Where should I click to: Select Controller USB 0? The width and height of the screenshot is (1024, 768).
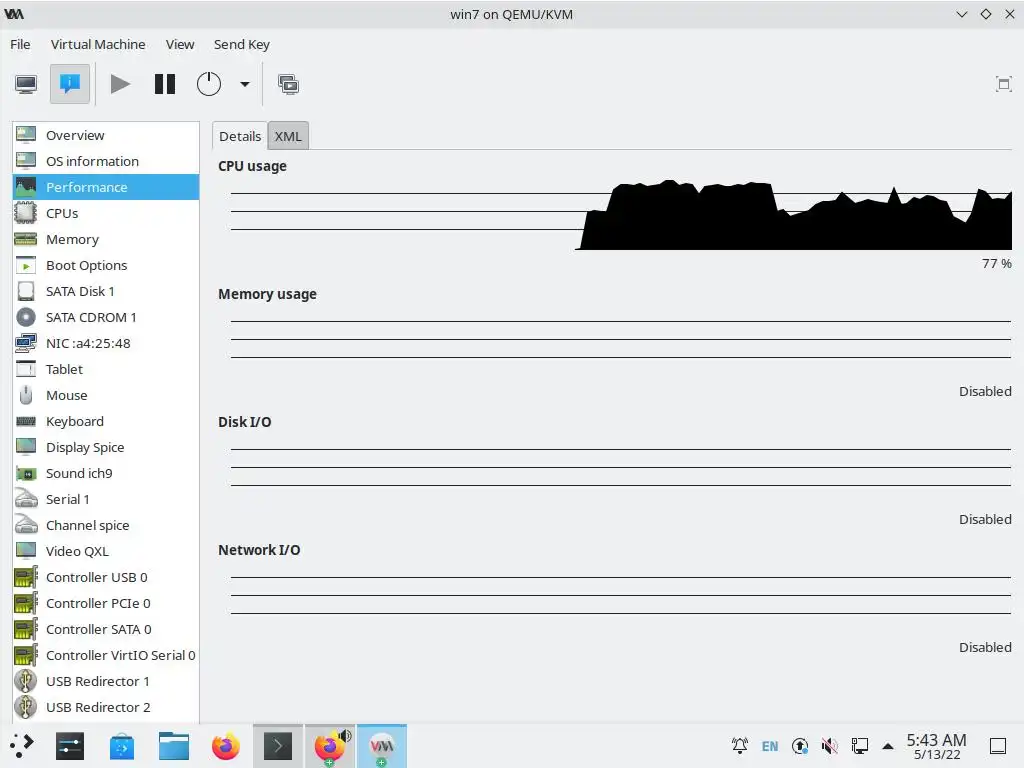tap(106, 577)
